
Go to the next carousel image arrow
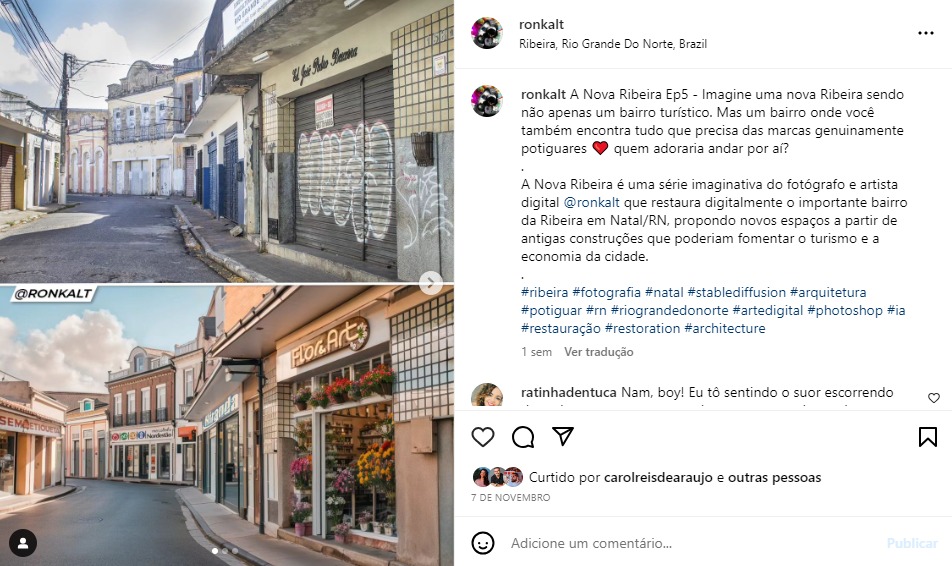click(430, 282)
